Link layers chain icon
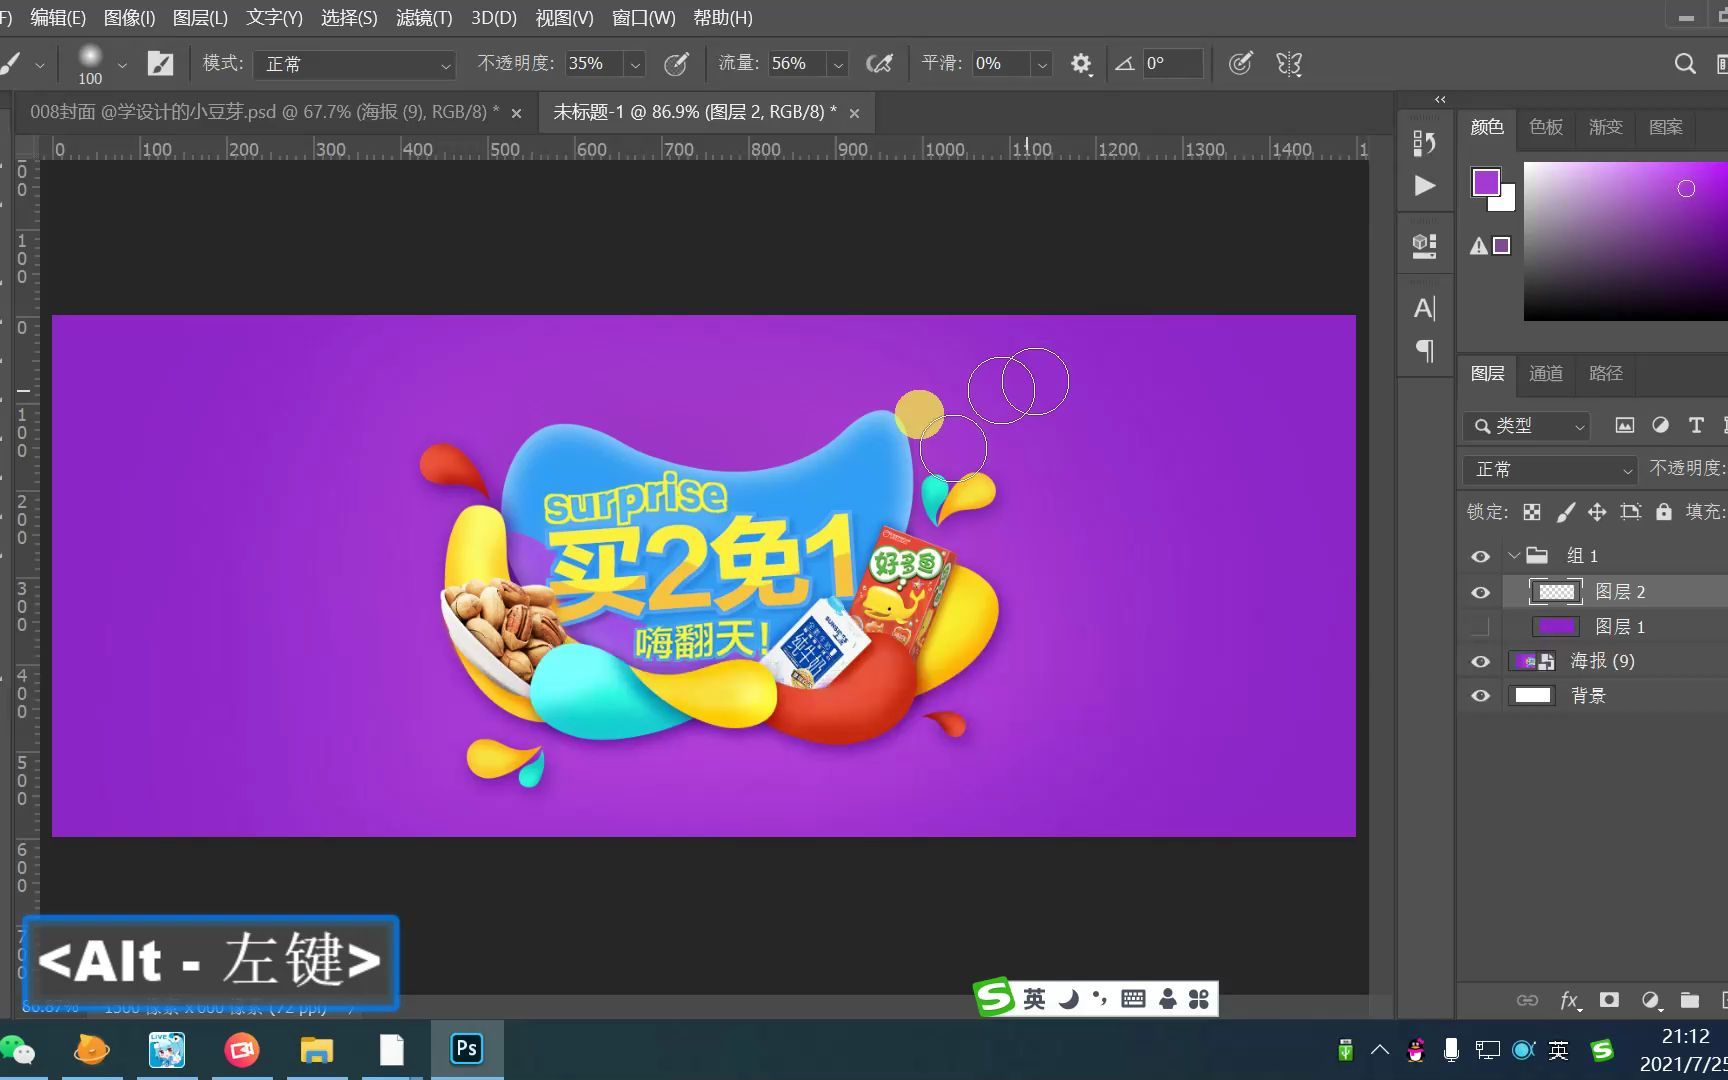This screenshot has width=1728, height=1080. pos(1528,1000)
